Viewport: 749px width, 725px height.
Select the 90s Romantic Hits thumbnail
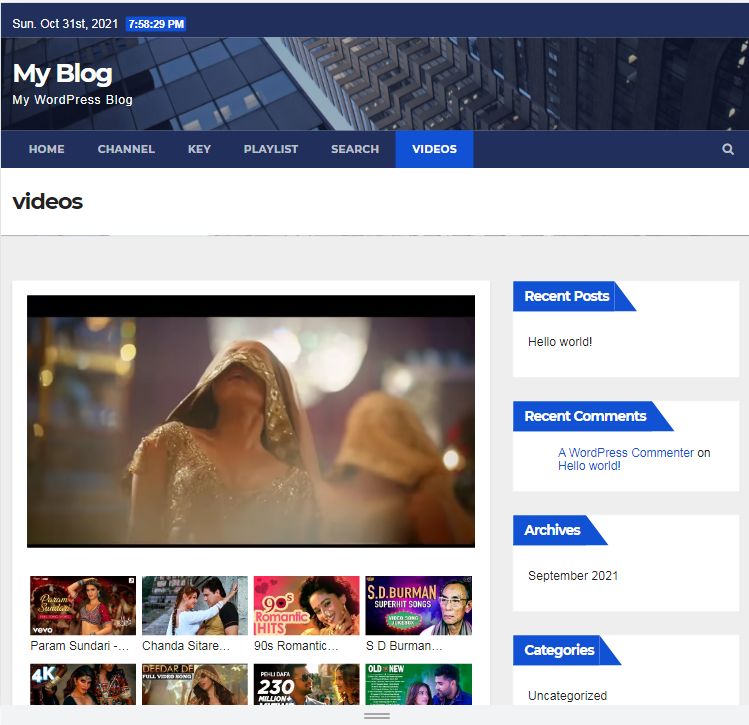[x=307, y=605]
